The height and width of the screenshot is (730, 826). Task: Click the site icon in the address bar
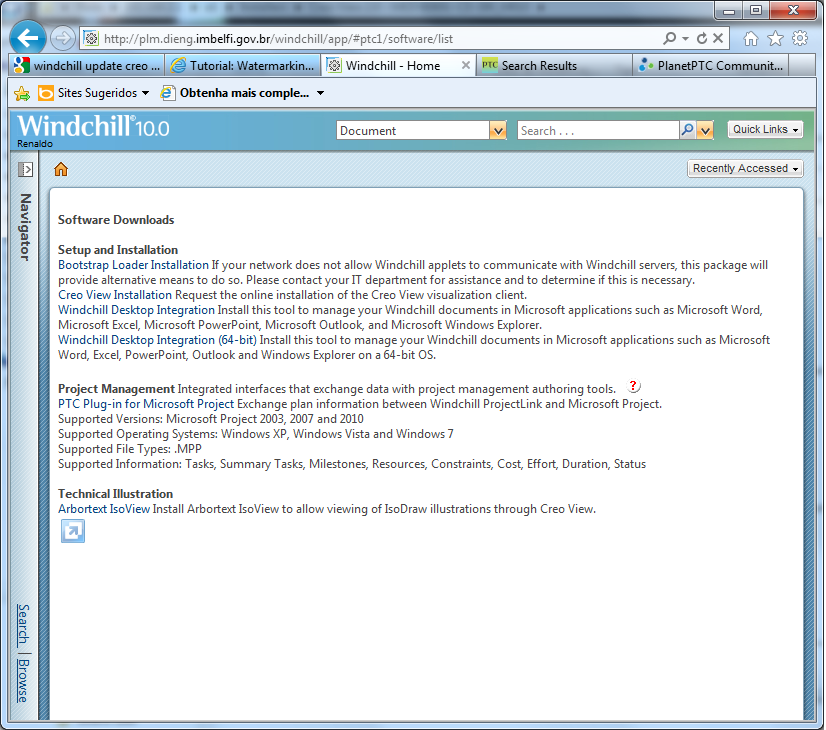91,38
